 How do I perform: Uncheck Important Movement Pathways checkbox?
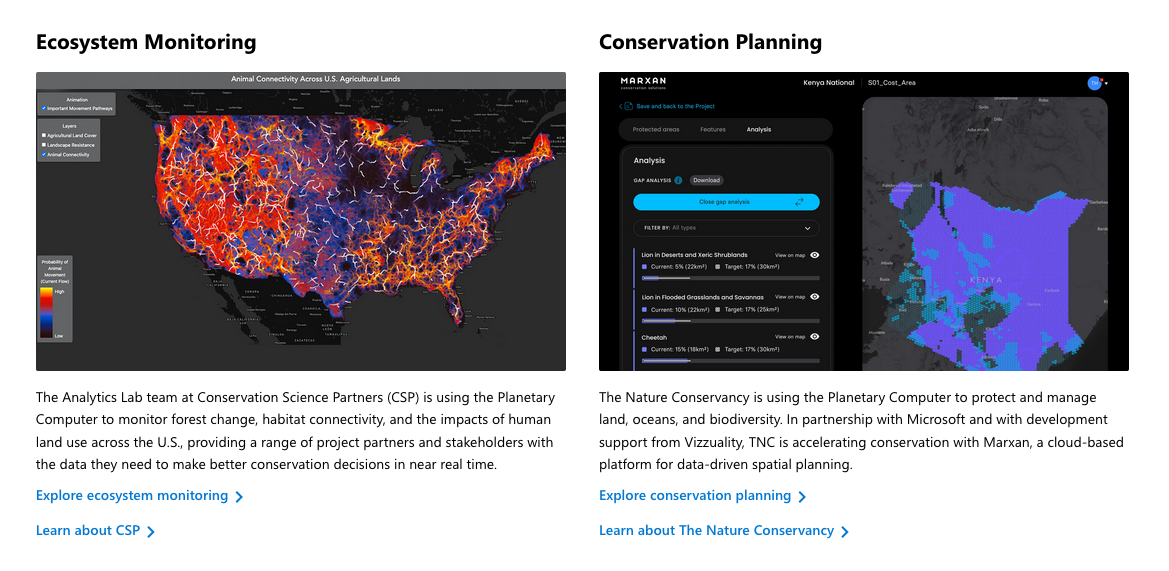[44, 108]
